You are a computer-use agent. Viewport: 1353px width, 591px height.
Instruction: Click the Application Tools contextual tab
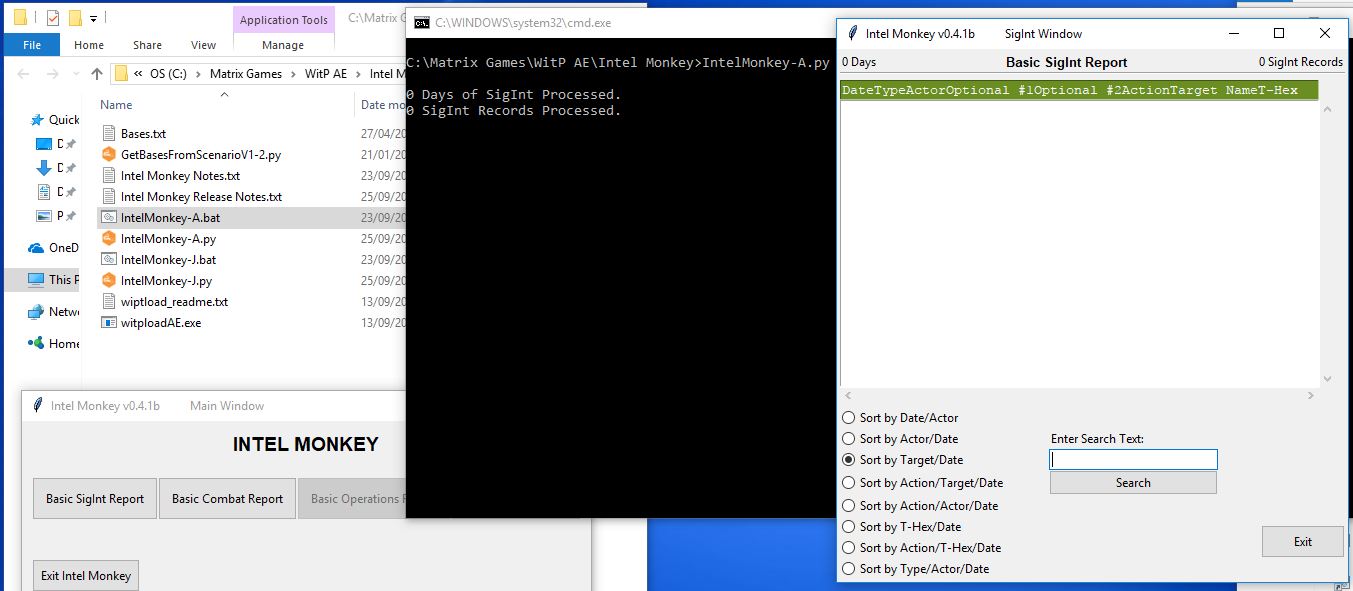pyautogui.click(x=283, y=20)
